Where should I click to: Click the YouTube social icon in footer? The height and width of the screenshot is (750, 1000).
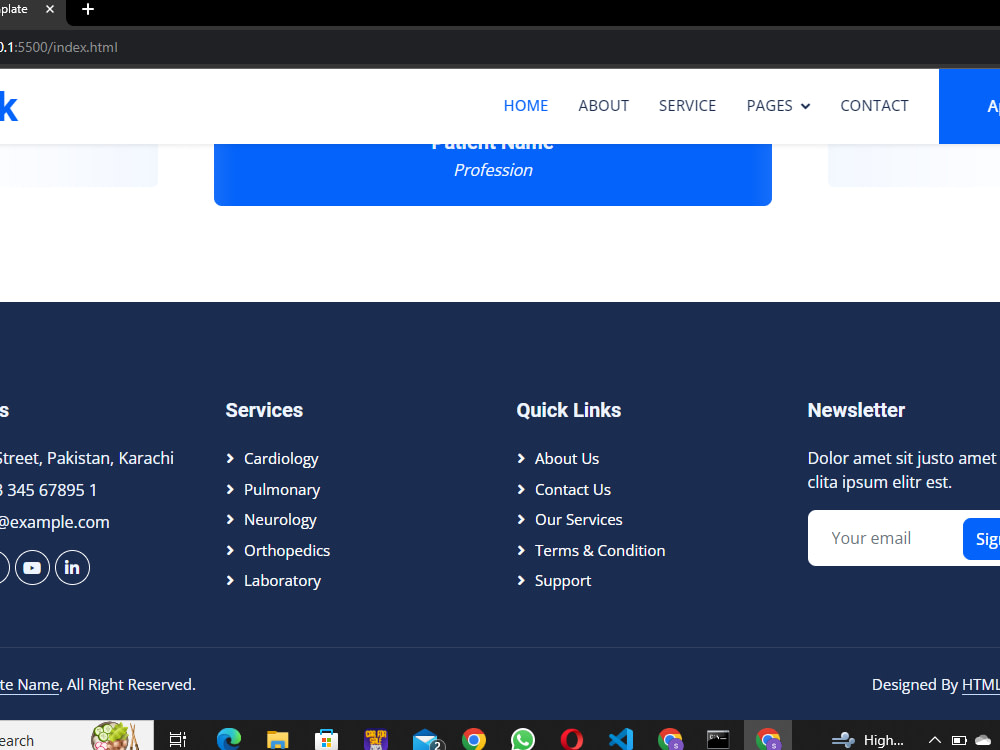(32, 568)
